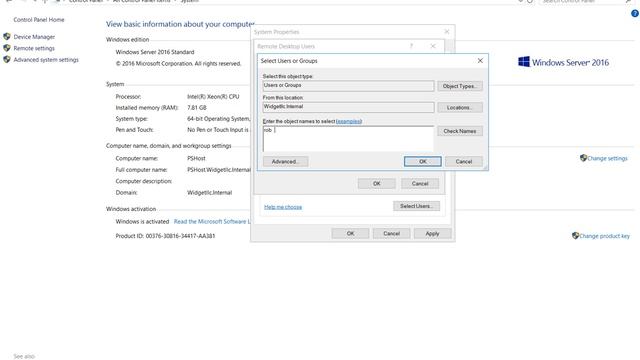Select the domain value 'WidgetIlc.Internal'
This screenshot has height=360, width=640.
pos(209,193)
